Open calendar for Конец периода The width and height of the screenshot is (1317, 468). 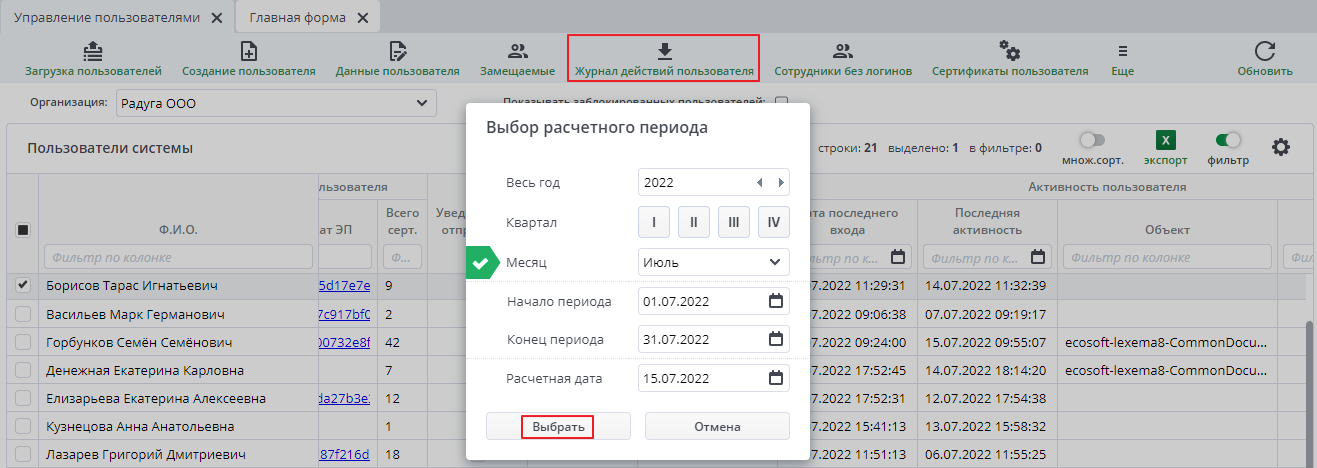tap(775, 339)
